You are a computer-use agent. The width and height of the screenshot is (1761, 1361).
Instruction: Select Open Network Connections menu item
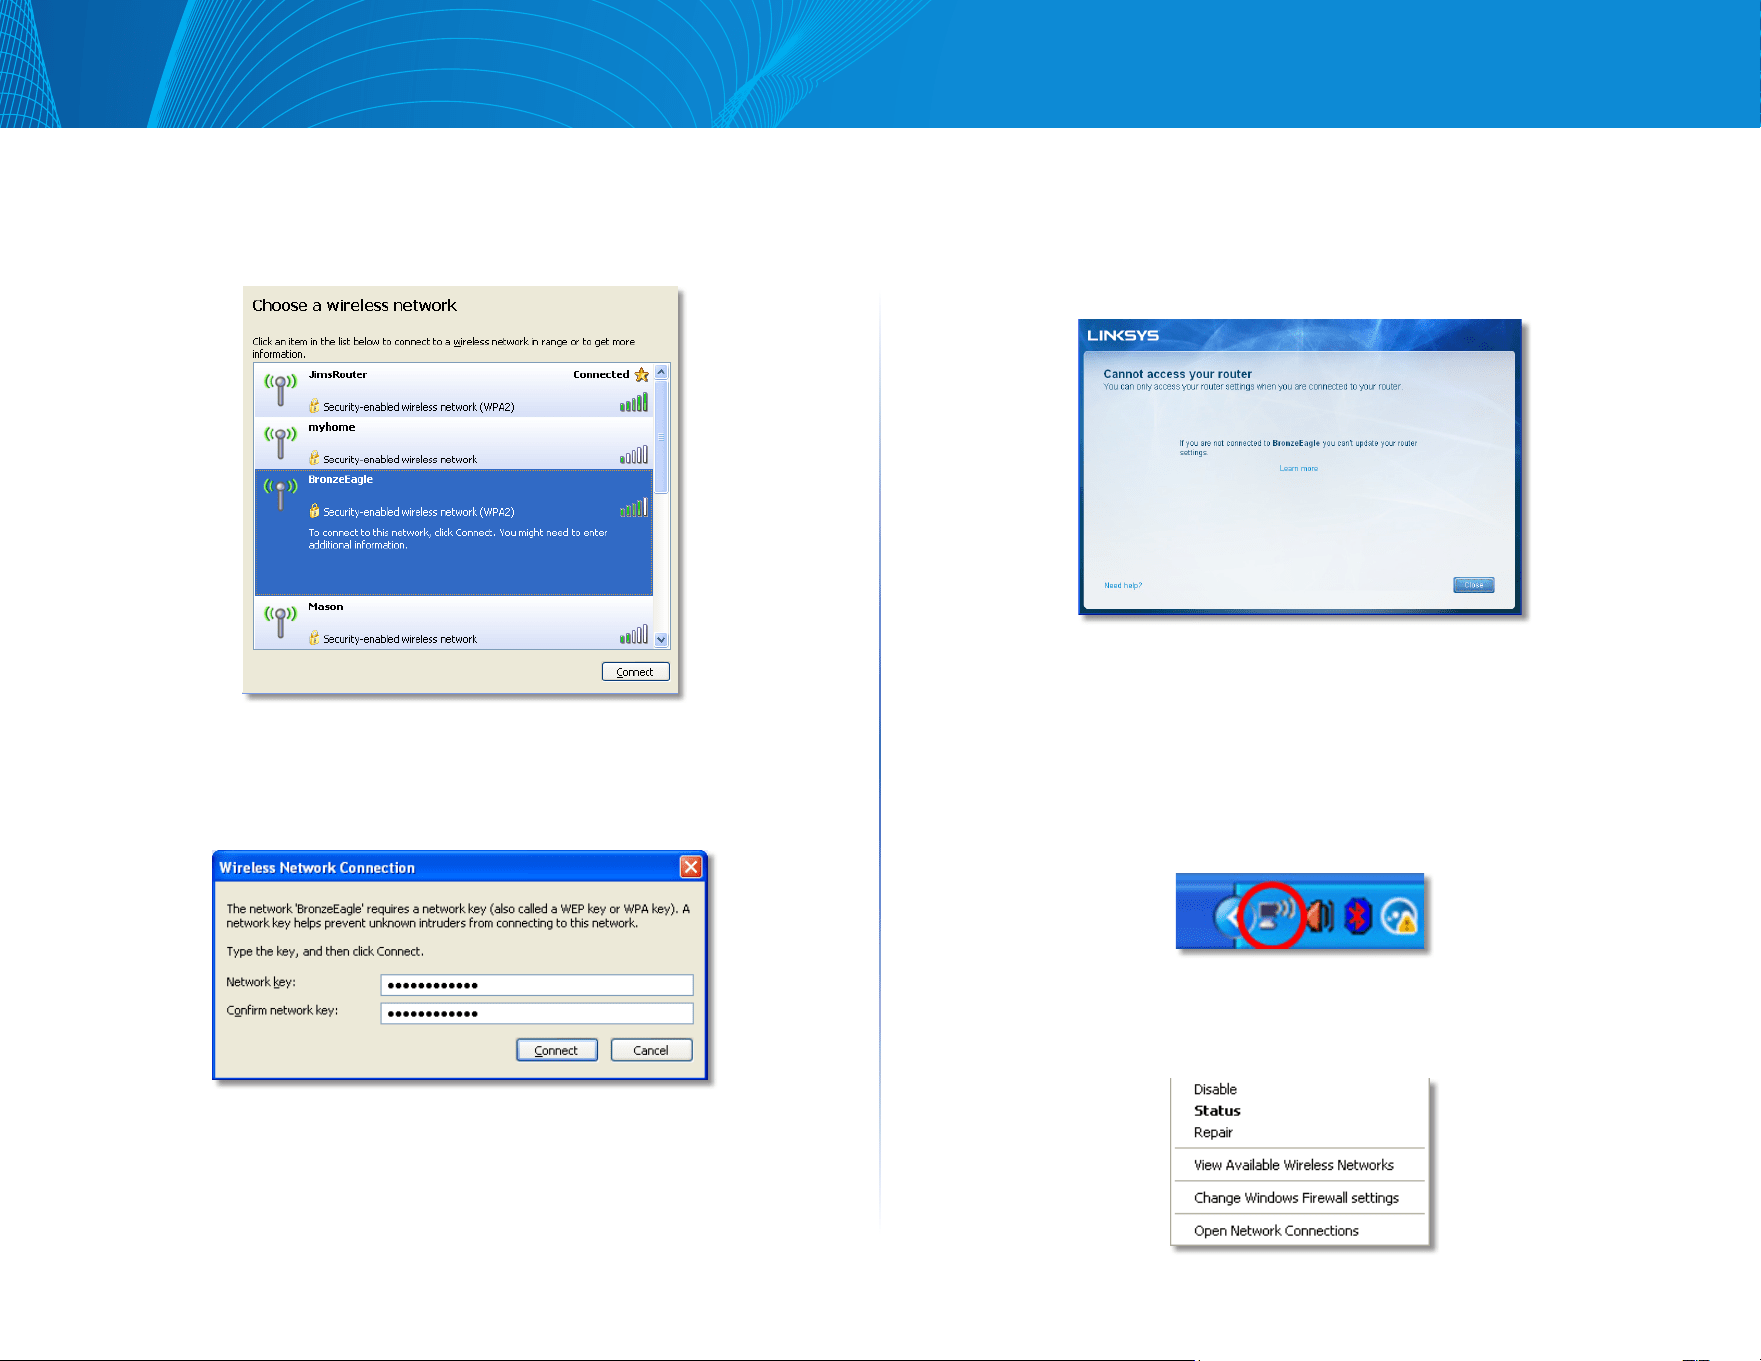click(x=1276, y=1231)
